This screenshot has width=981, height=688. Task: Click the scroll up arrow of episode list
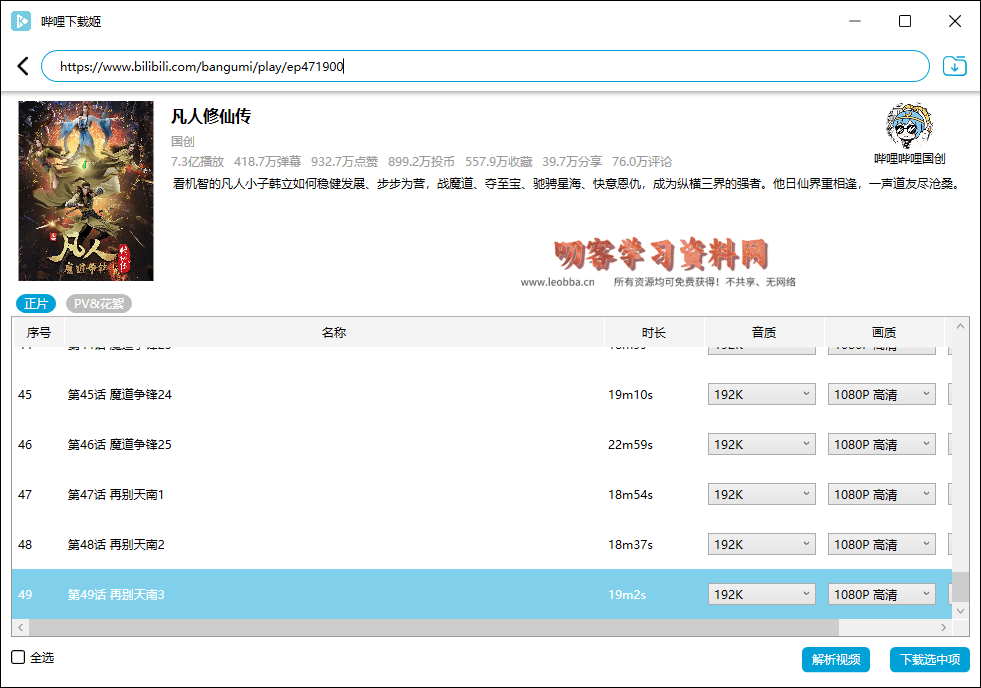click(x=960, y=328)
